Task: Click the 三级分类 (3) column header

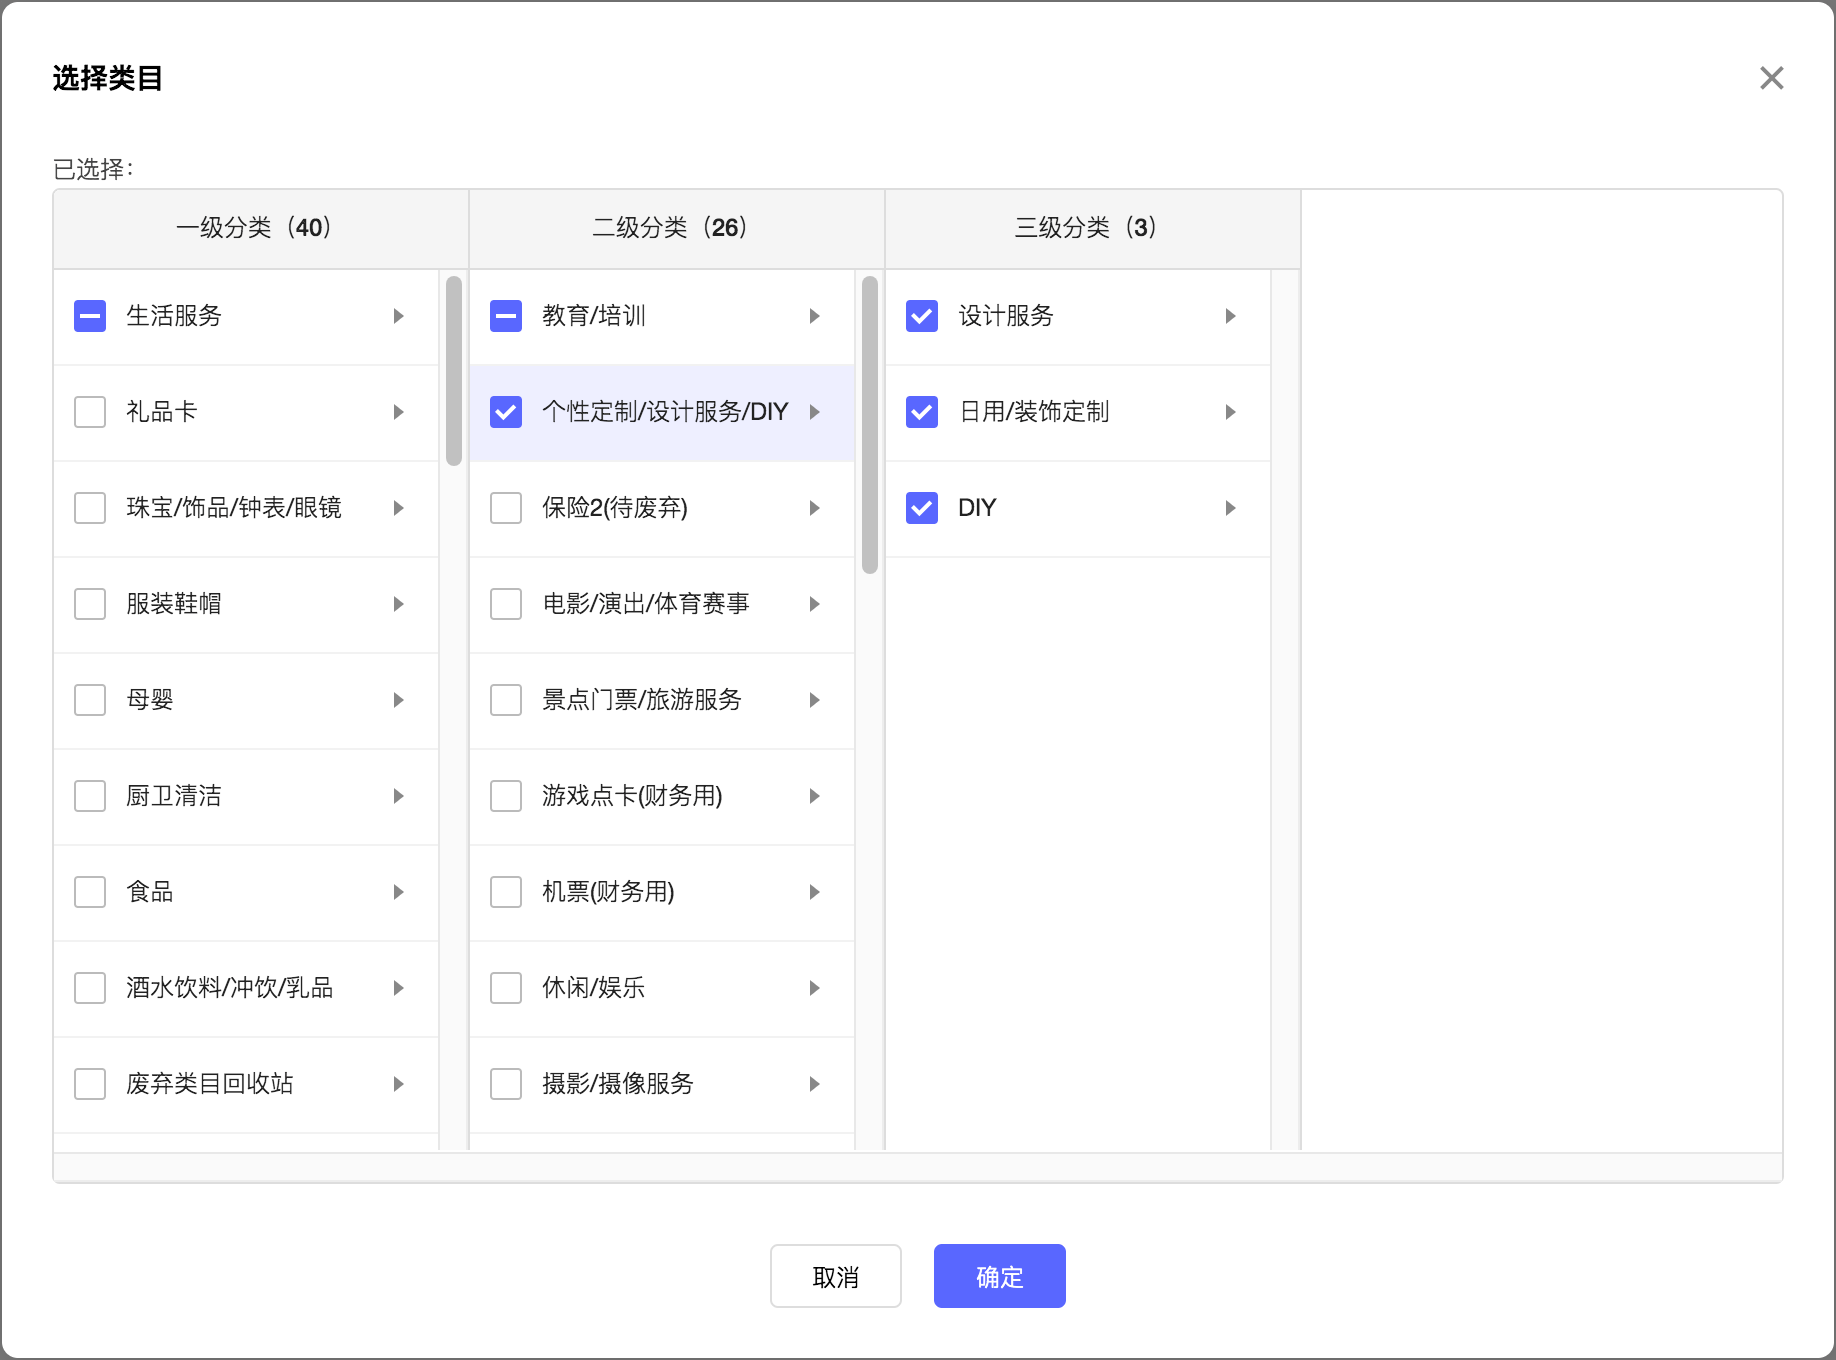Action: [x=1093, y=228]
